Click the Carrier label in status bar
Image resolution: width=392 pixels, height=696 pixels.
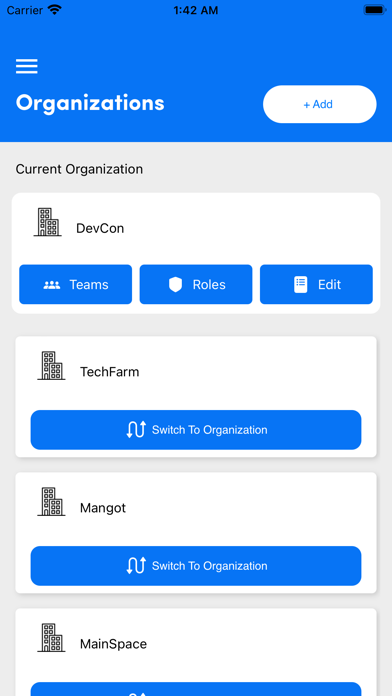coord(25,10)
